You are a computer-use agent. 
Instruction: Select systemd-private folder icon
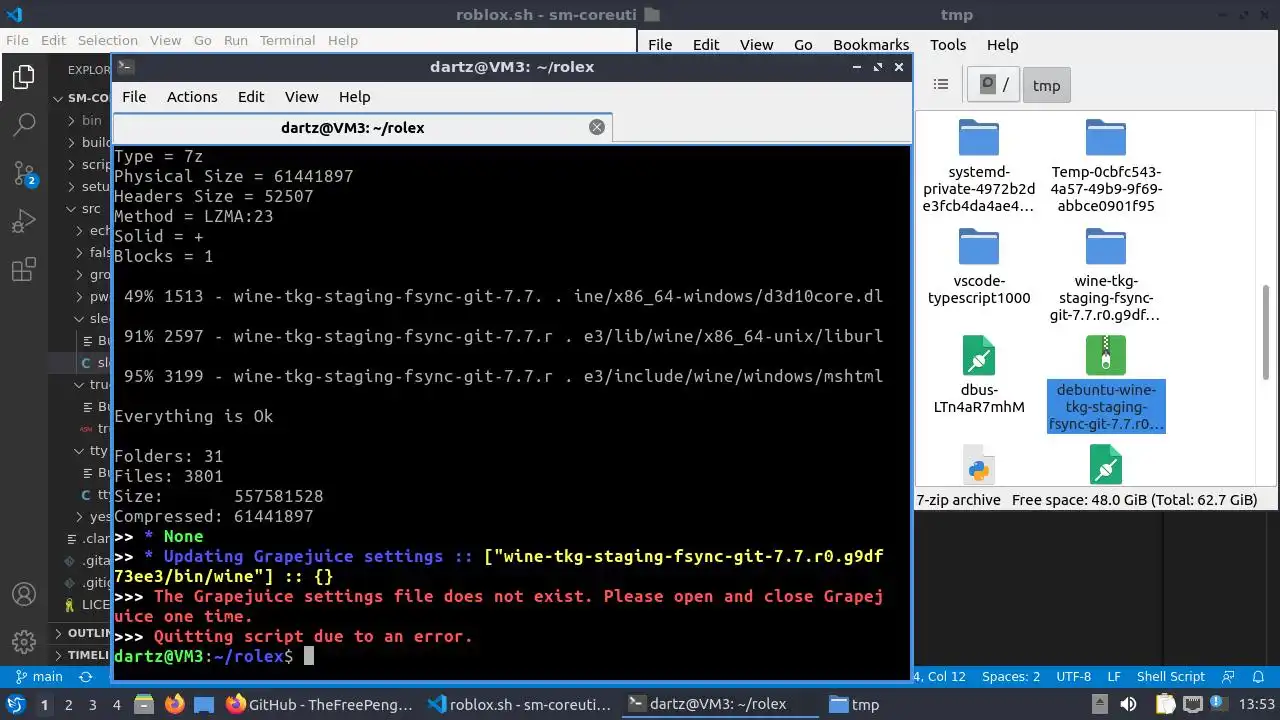tap(978, 138)
